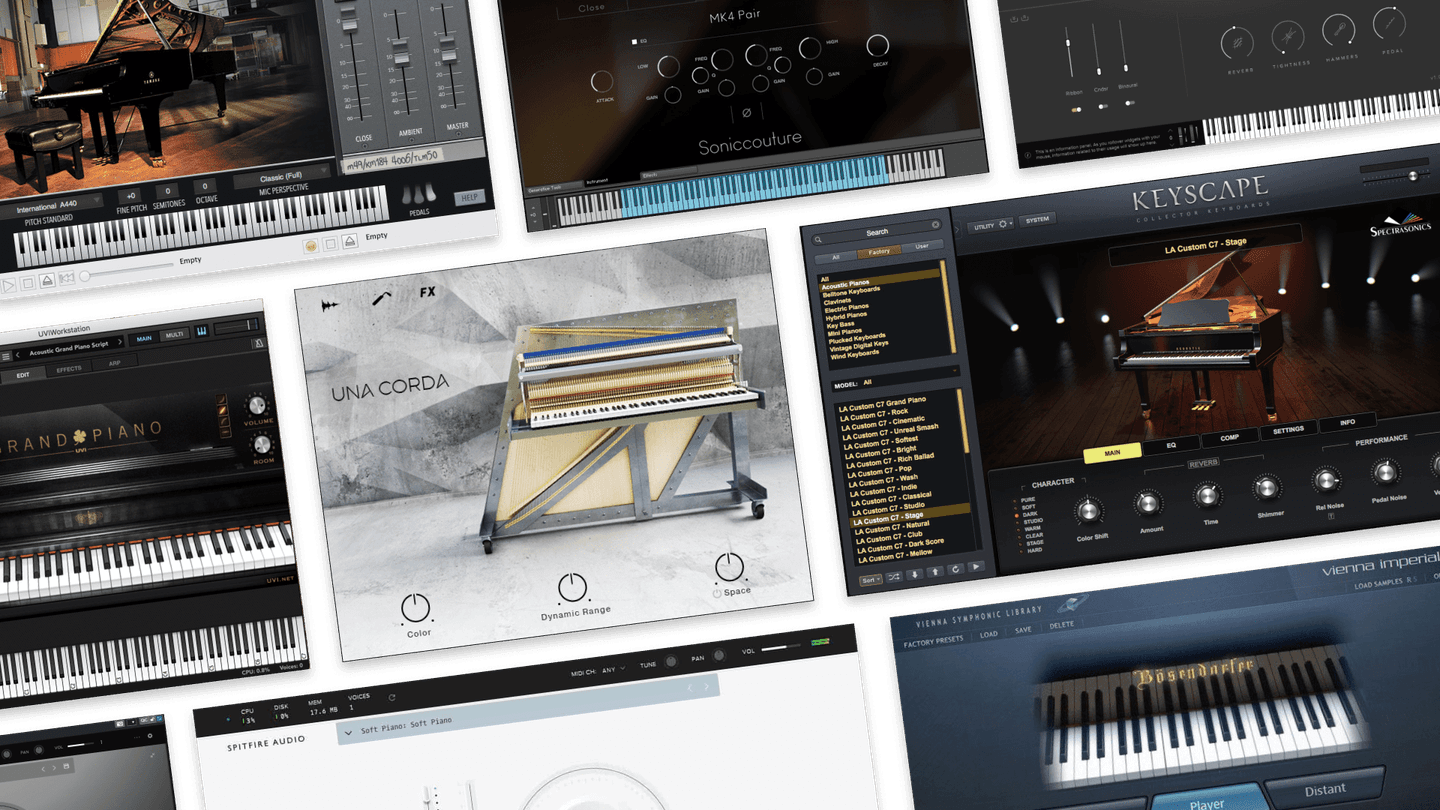Collapse the Keyscape browser with the side chevron
The image size is (1440, 810).
(x=957, y=230)
